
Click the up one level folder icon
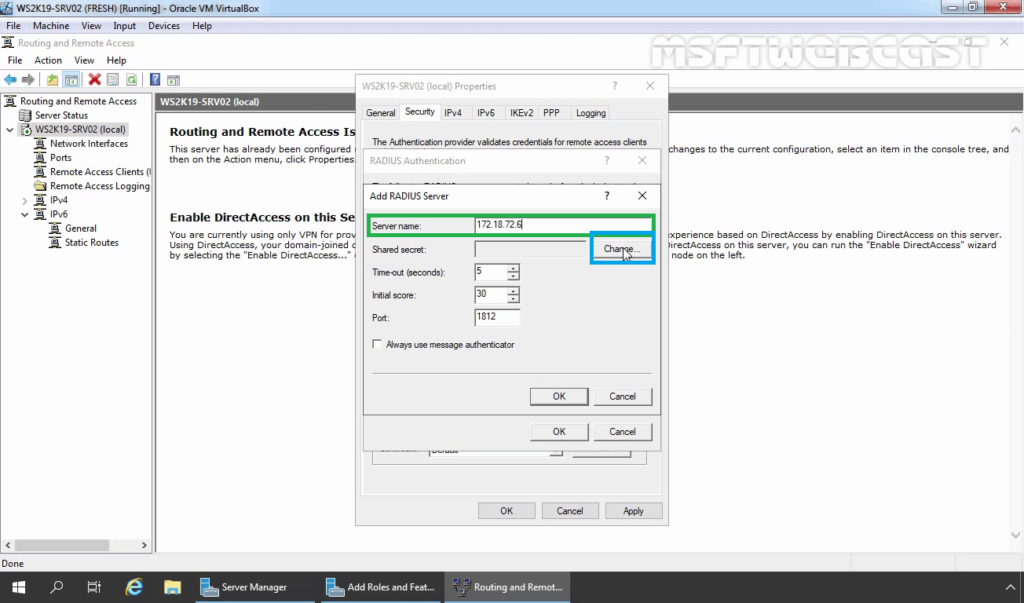click(x=52, y=80)
